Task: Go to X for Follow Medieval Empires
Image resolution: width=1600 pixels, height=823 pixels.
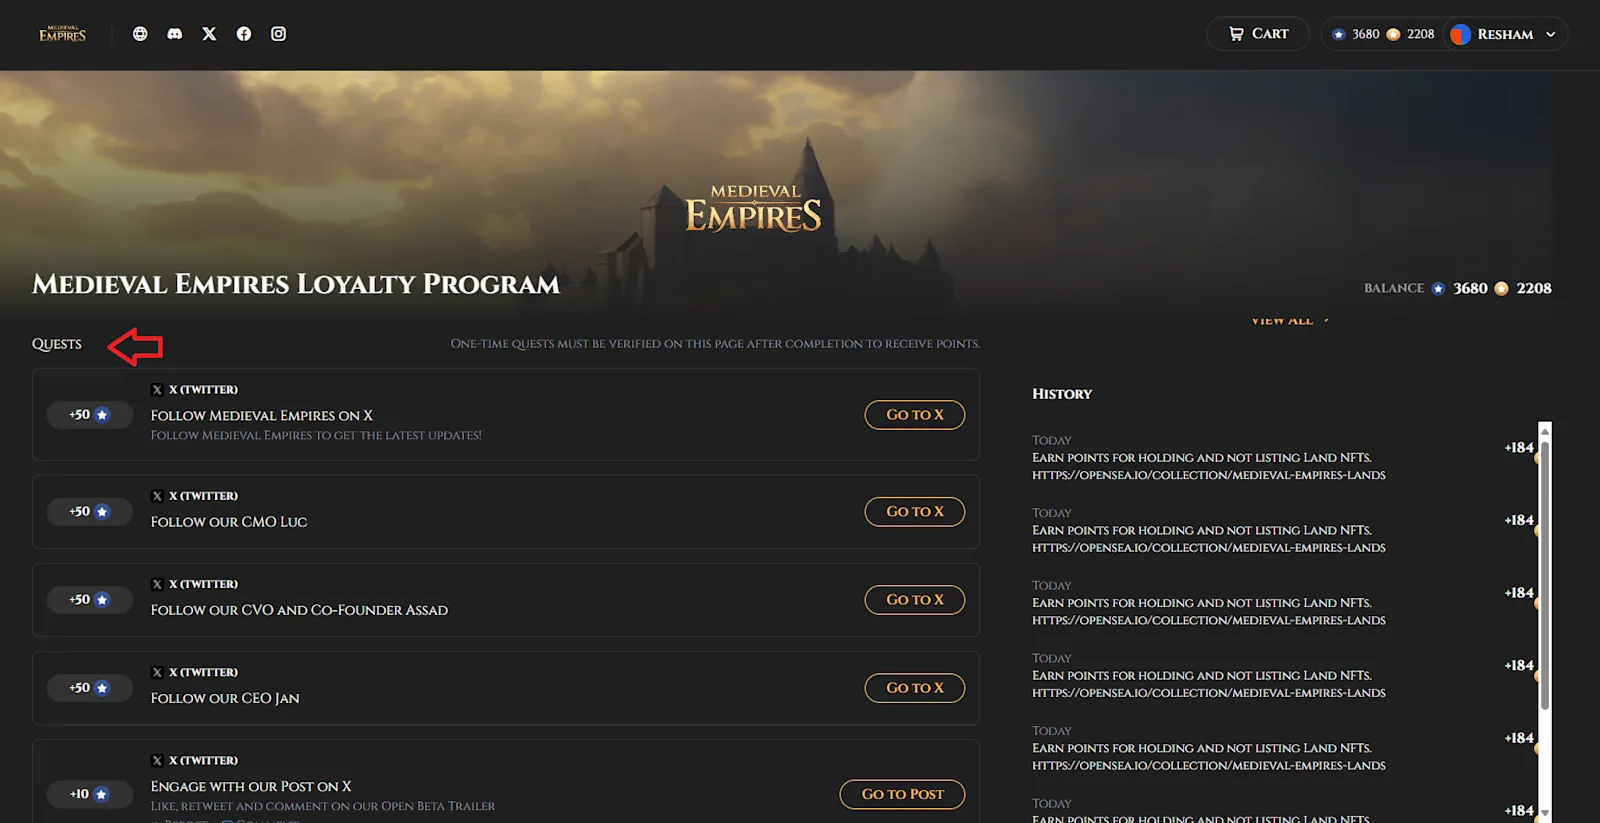Action: 915,415
